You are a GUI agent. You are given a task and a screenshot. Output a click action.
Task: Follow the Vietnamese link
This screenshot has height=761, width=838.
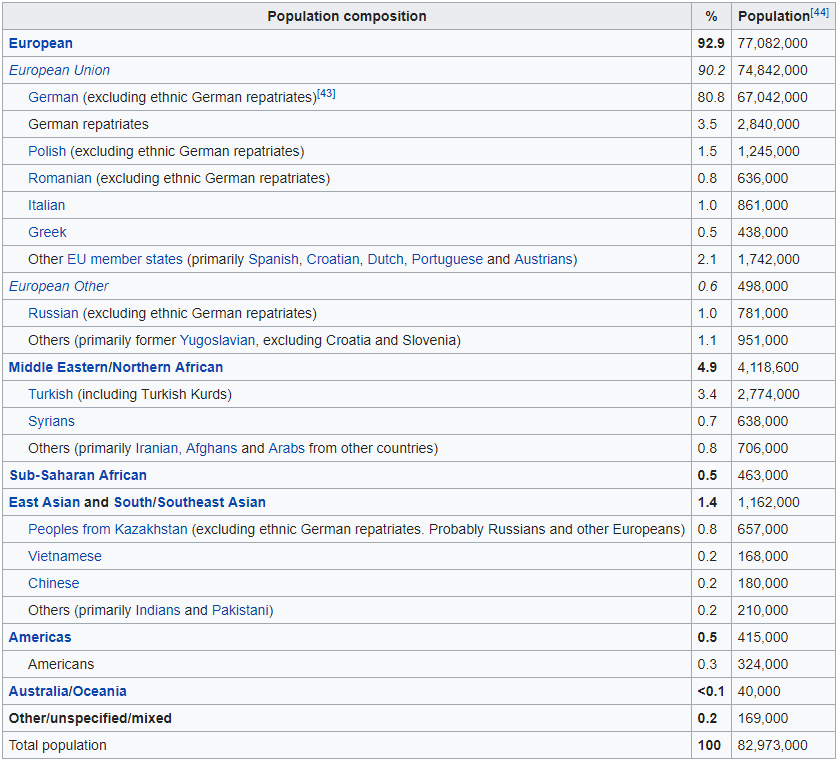[x=65, y=556]
